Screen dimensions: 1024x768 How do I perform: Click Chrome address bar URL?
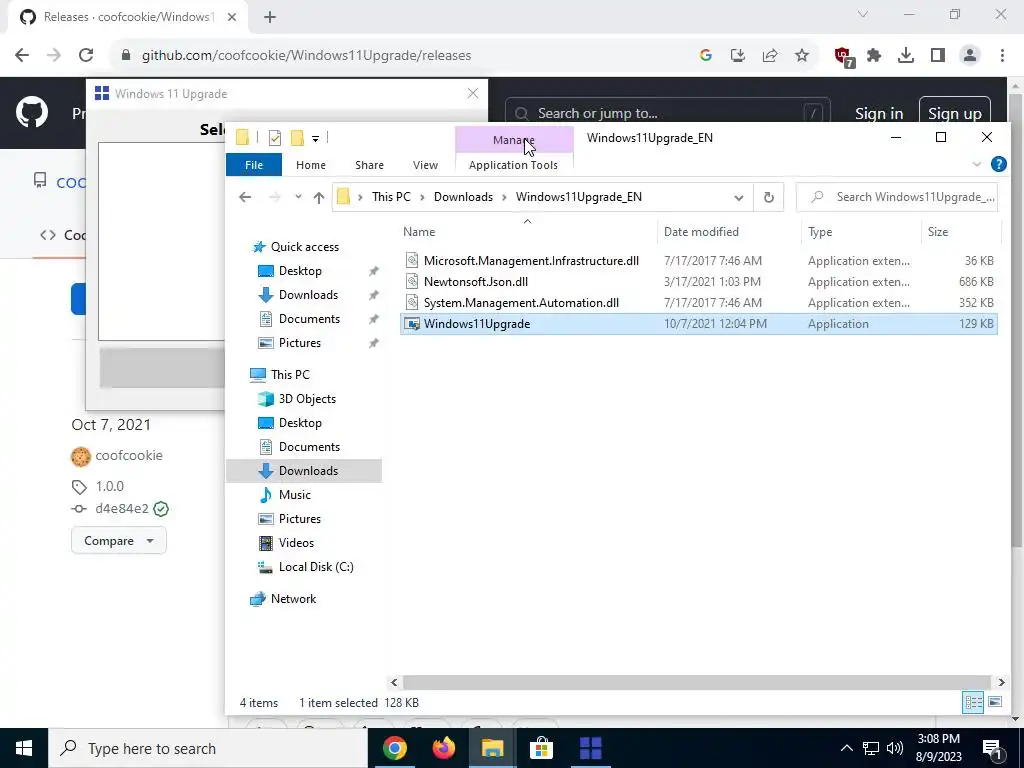point(306,56)
